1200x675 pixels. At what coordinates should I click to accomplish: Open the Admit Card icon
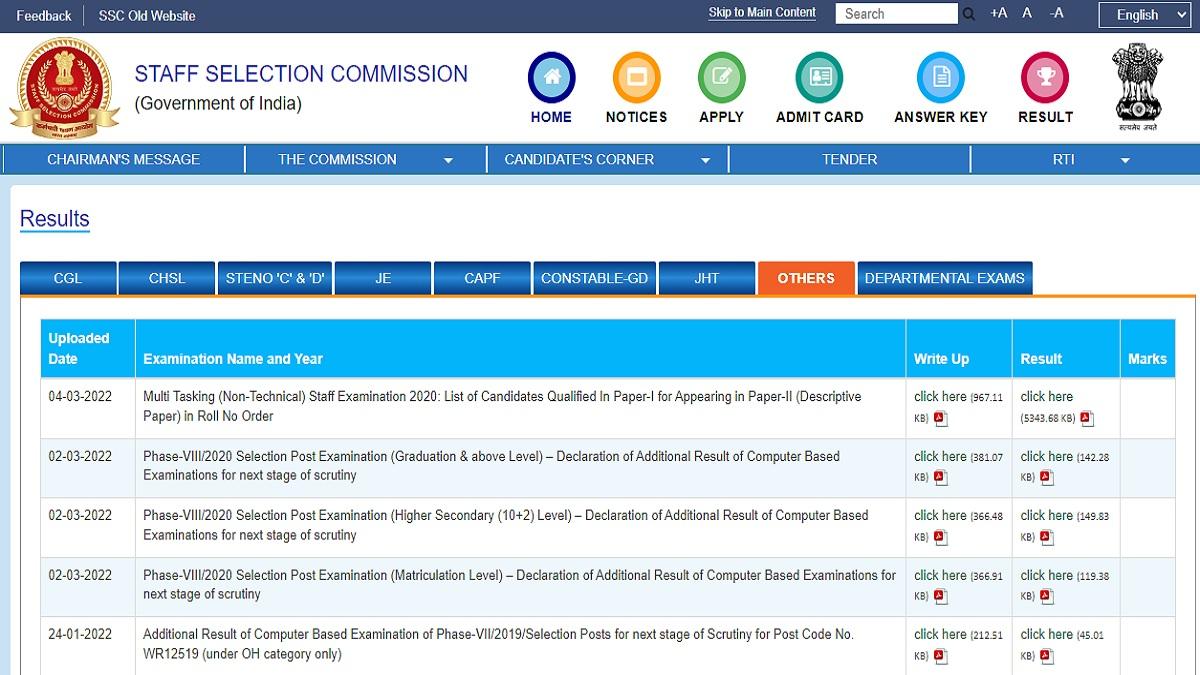819,78
